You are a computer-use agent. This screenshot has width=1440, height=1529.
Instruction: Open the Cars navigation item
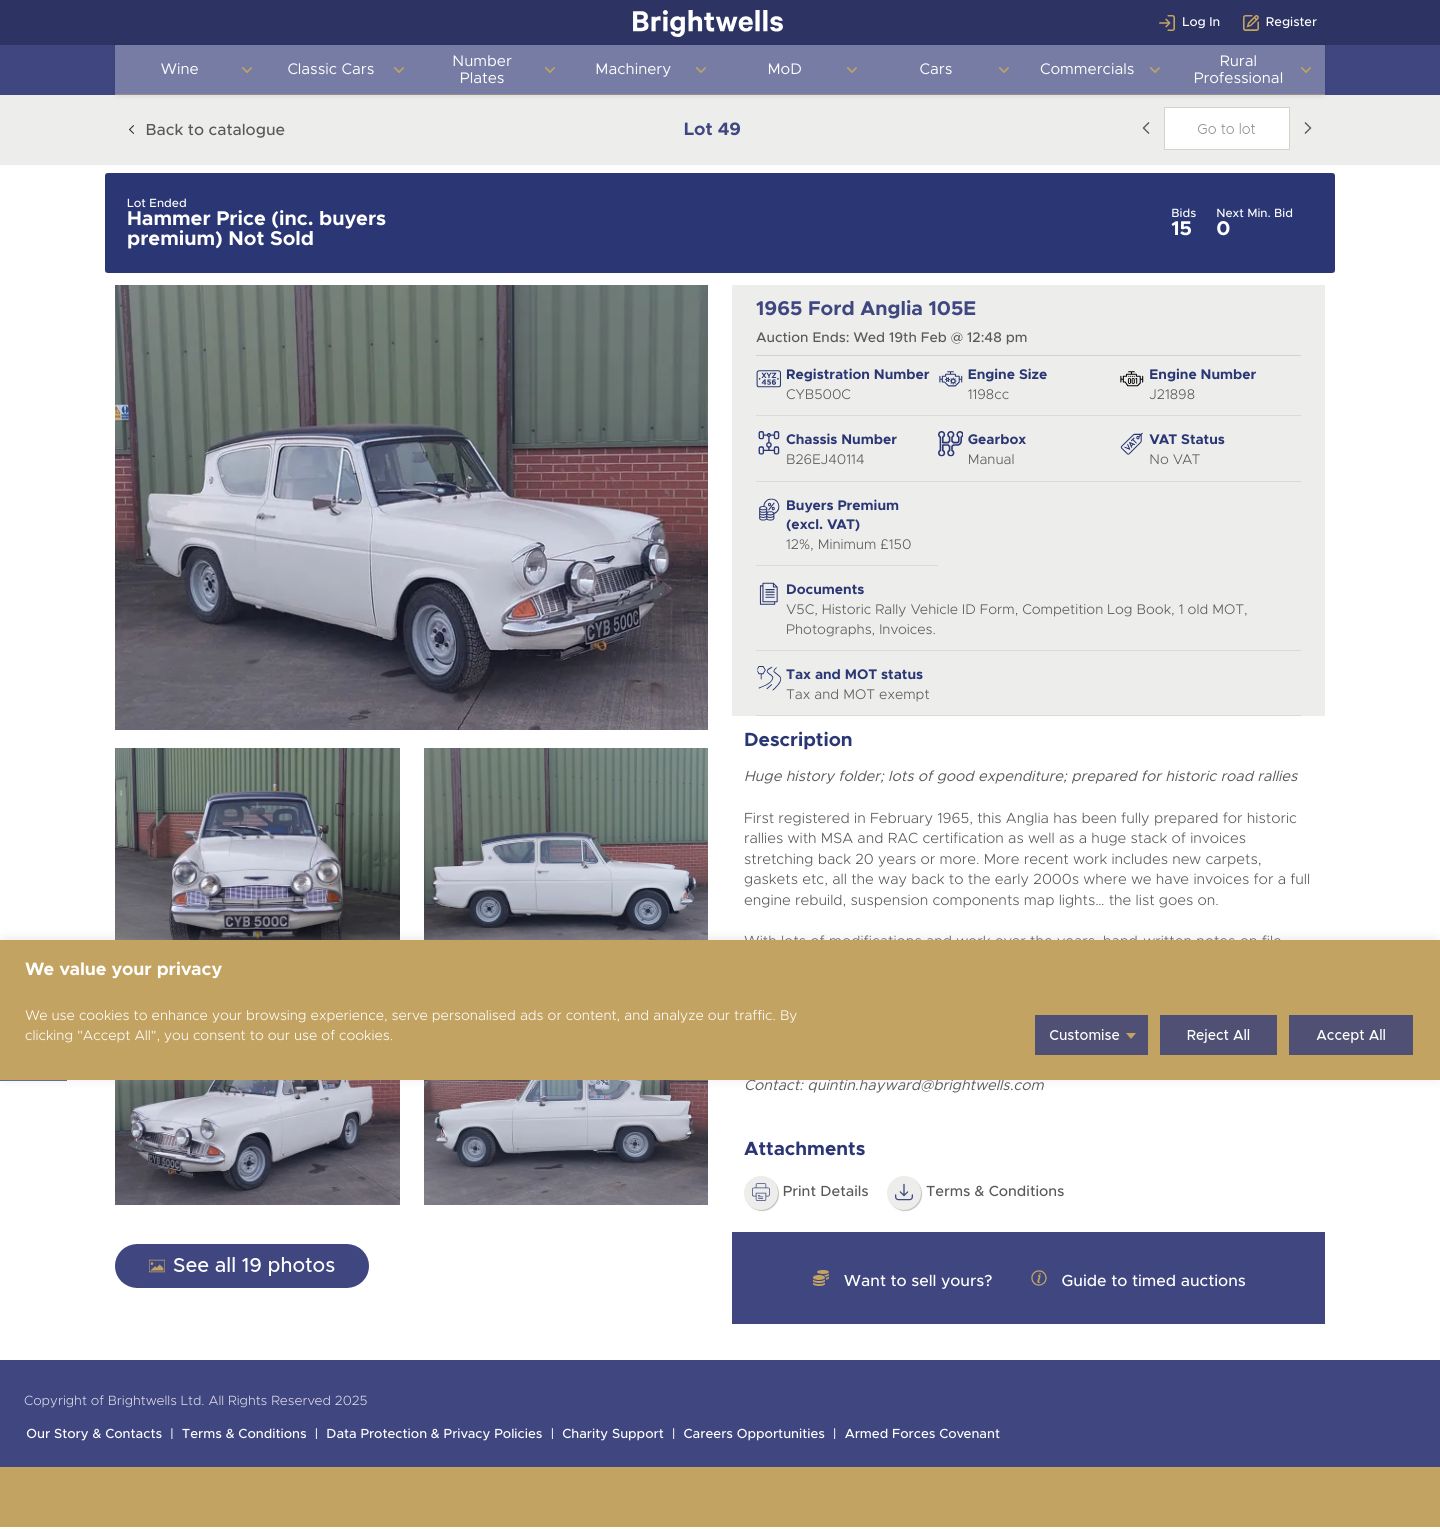pos(935,69)
